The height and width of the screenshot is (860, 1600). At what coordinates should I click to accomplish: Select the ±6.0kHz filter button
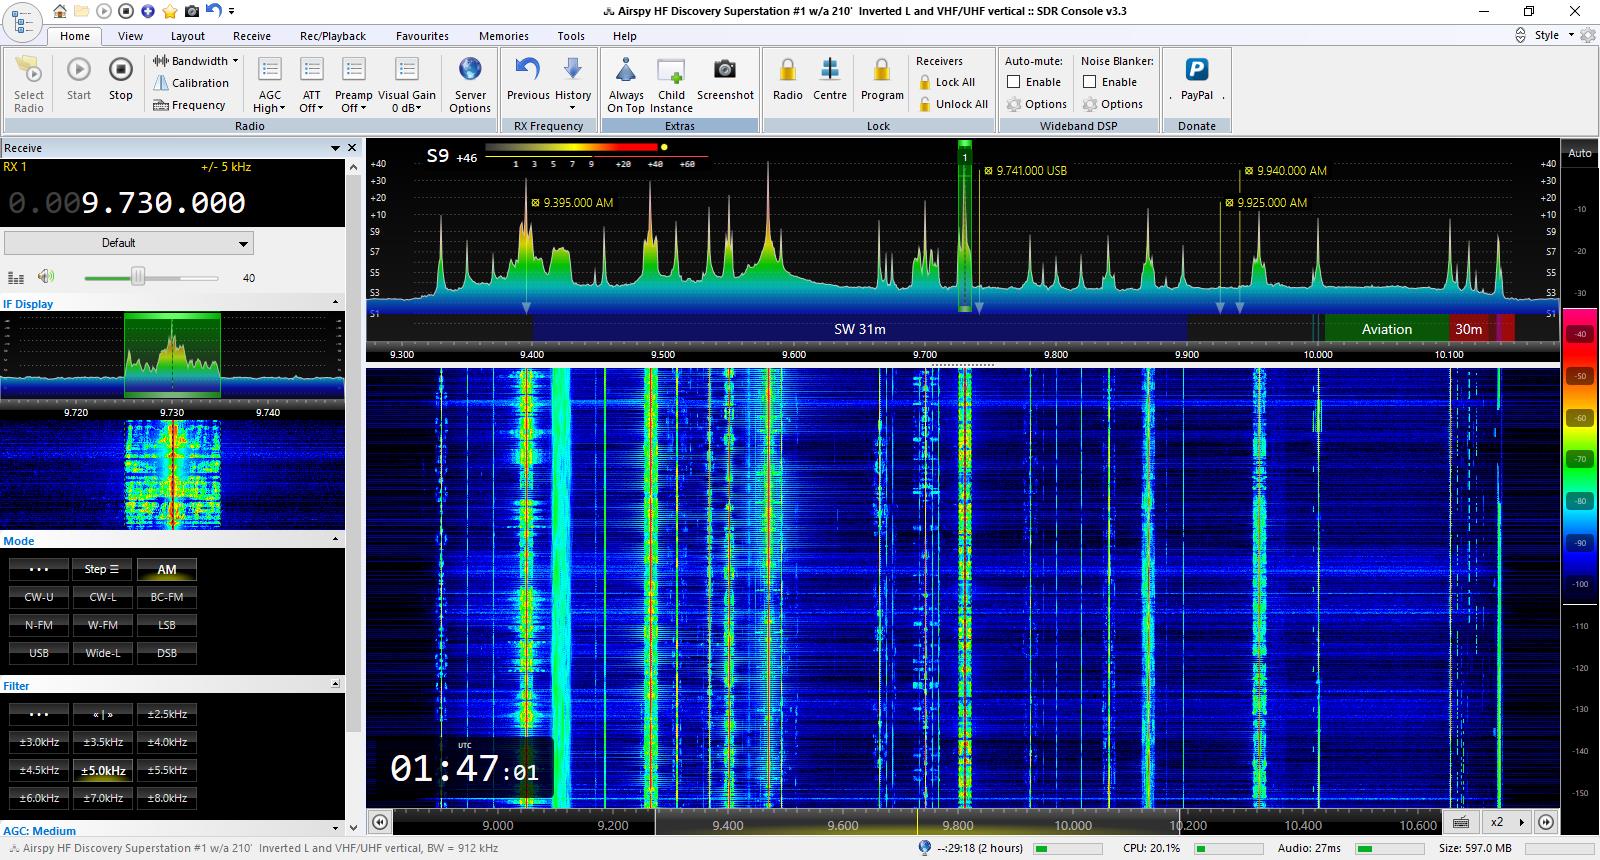(39, 798)
